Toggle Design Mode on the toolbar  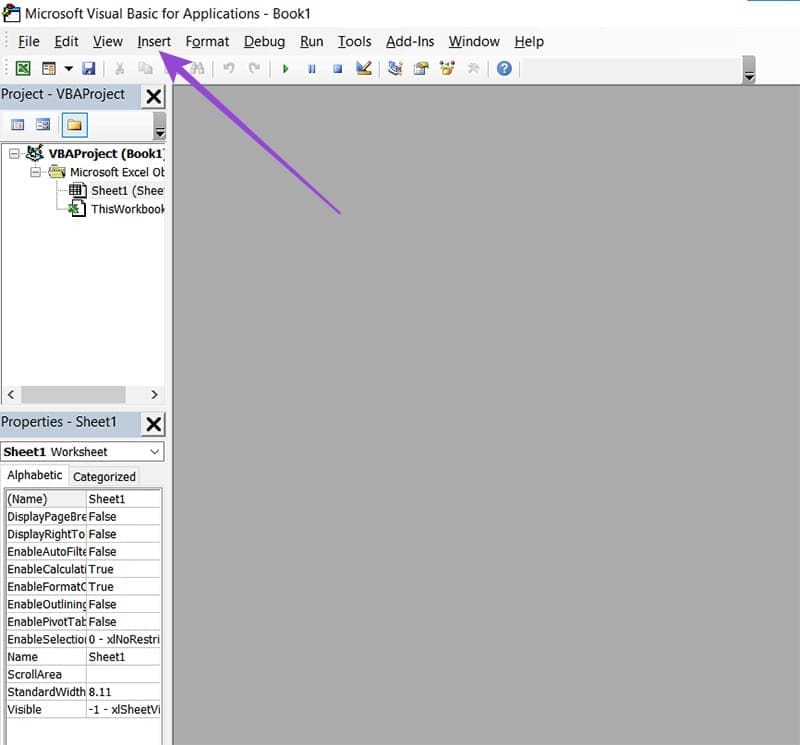click(363, 68)
